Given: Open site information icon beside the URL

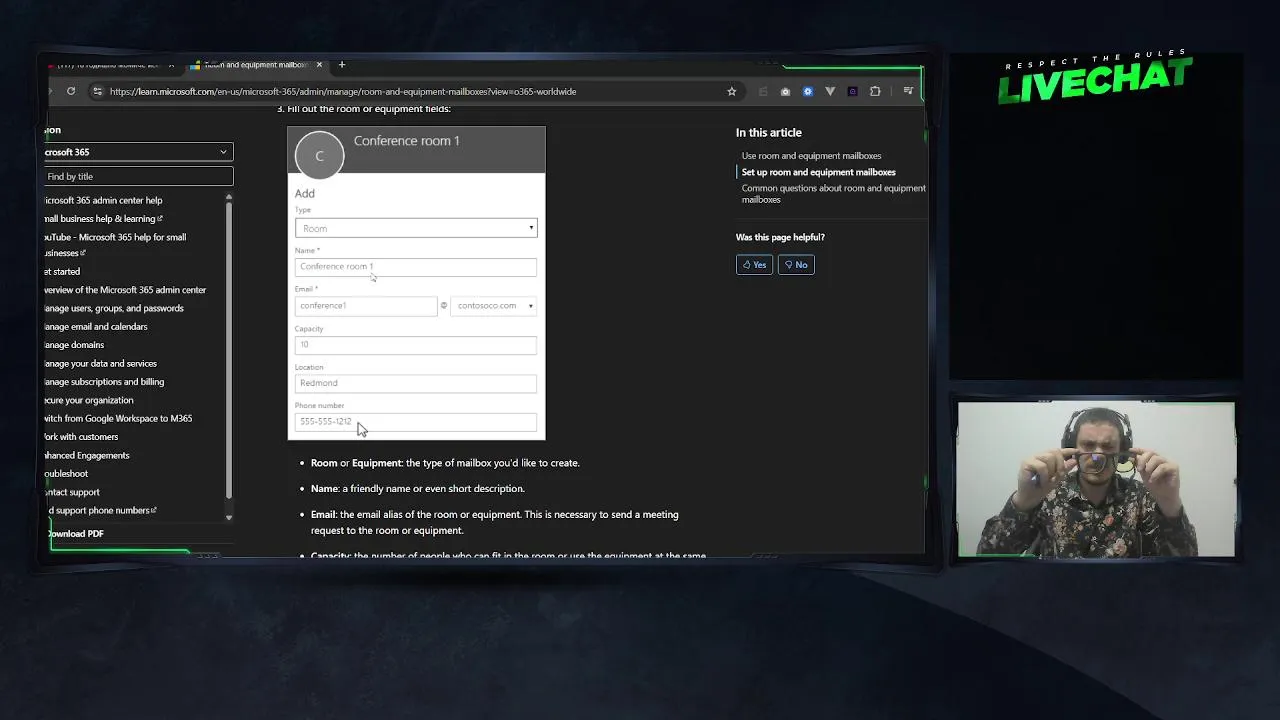Looking at the screenshot, I should (x=97, y=91).
